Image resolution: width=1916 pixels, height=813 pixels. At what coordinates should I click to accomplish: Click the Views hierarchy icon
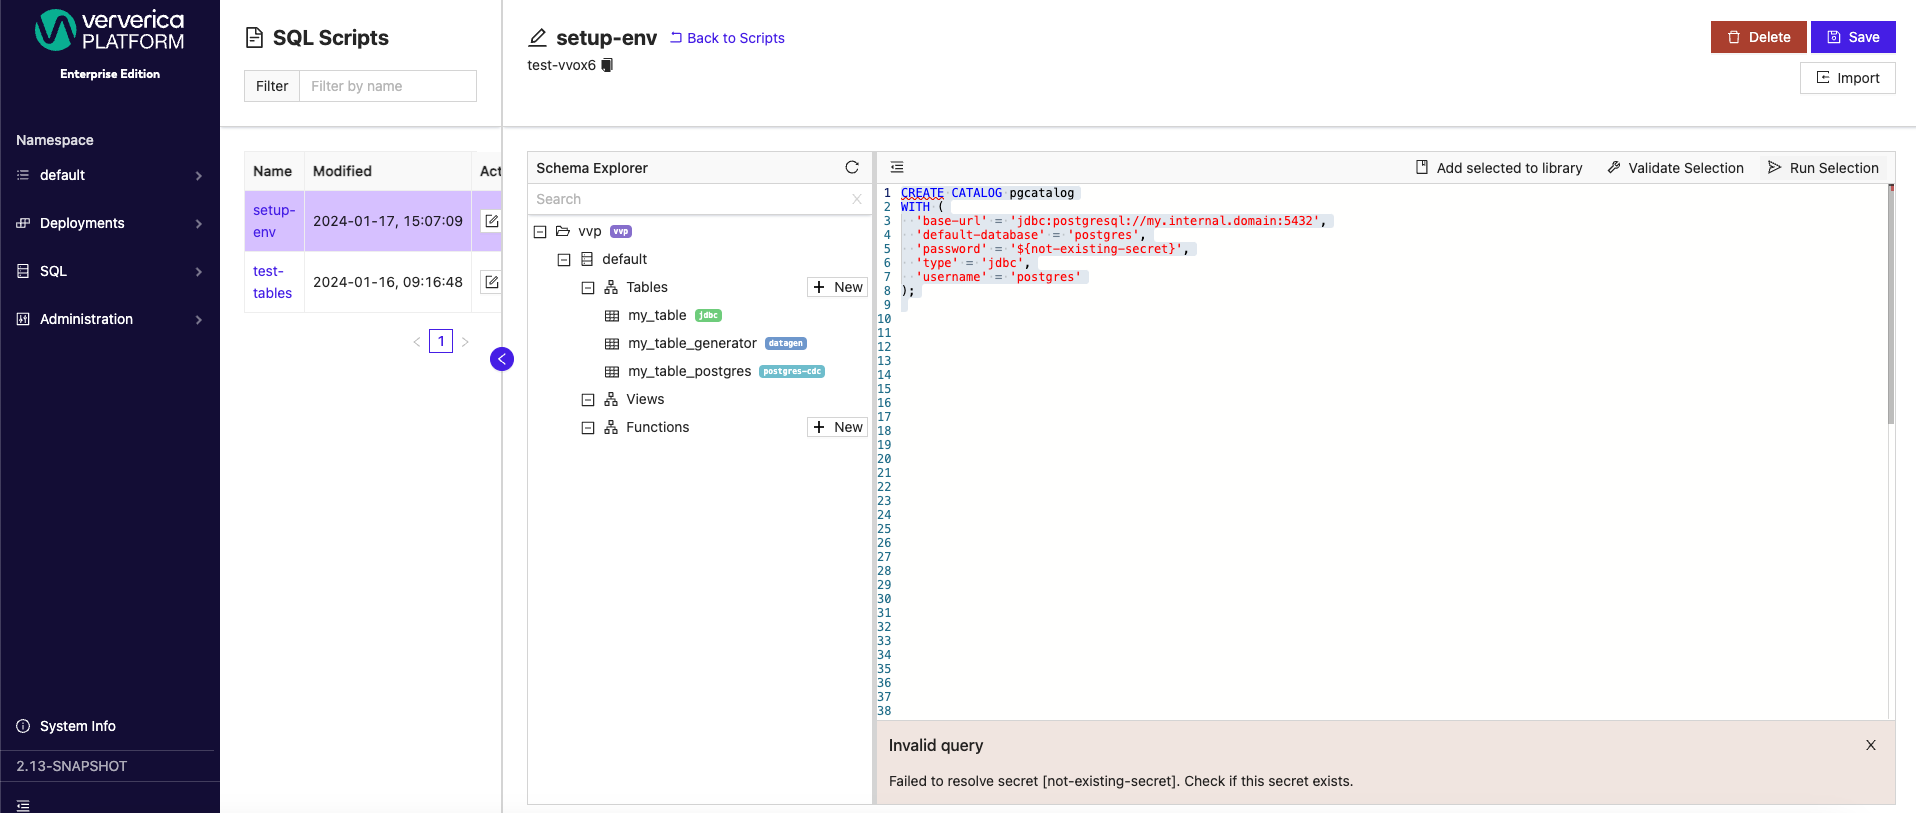611,399
